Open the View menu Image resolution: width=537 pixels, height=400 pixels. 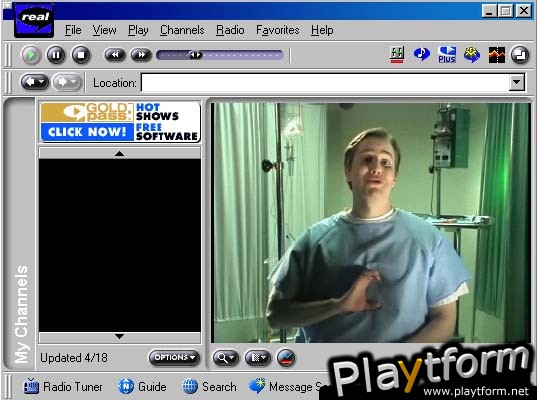coord(104,30)
